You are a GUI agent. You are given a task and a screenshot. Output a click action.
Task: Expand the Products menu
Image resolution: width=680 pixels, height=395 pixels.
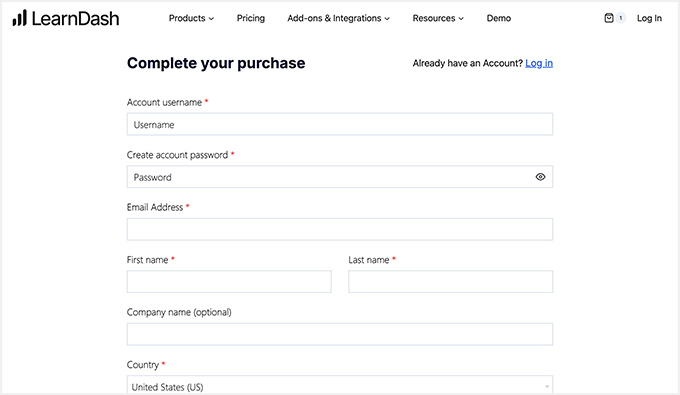(x=191, y=18)
